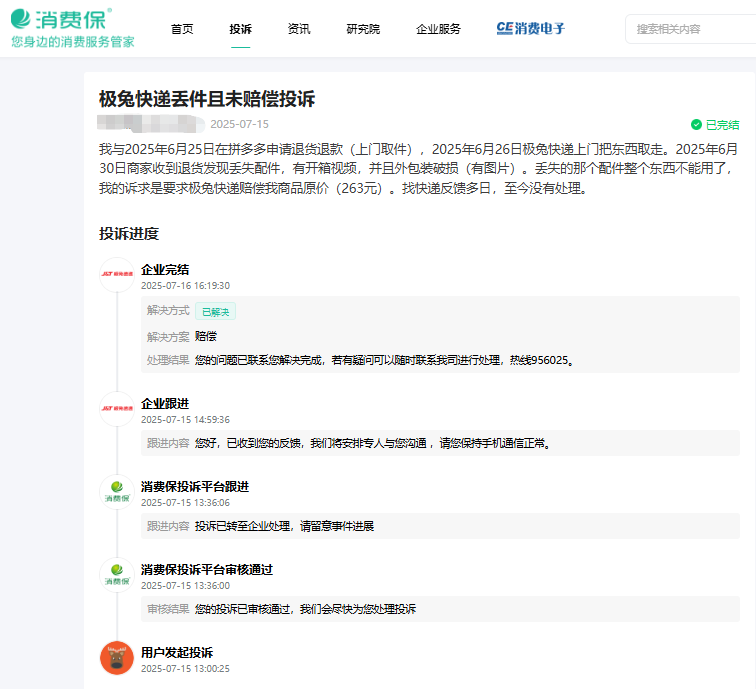Click the green 已完结 check icon

pos(696,125)
